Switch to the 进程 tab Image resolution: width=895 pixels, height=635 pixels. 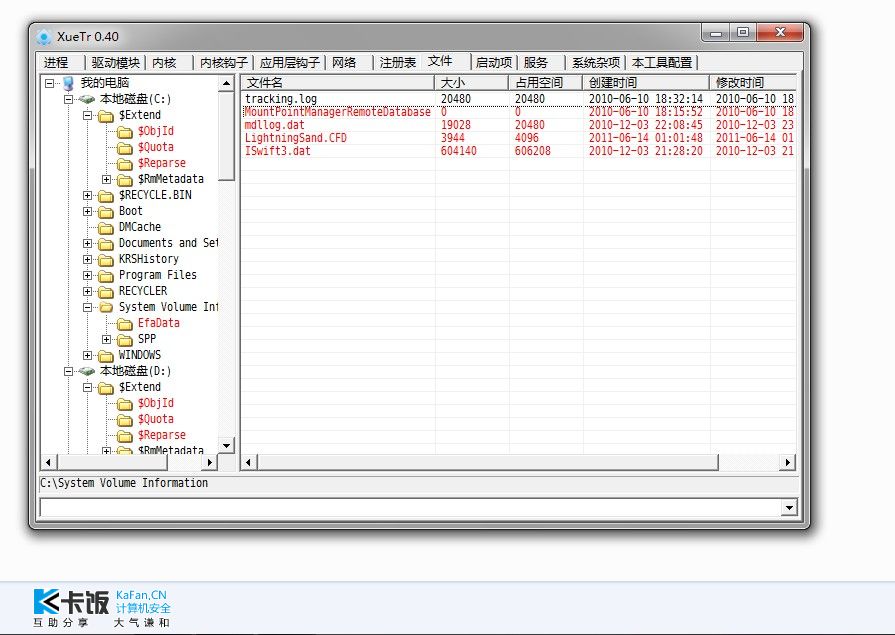click(56, 63)
